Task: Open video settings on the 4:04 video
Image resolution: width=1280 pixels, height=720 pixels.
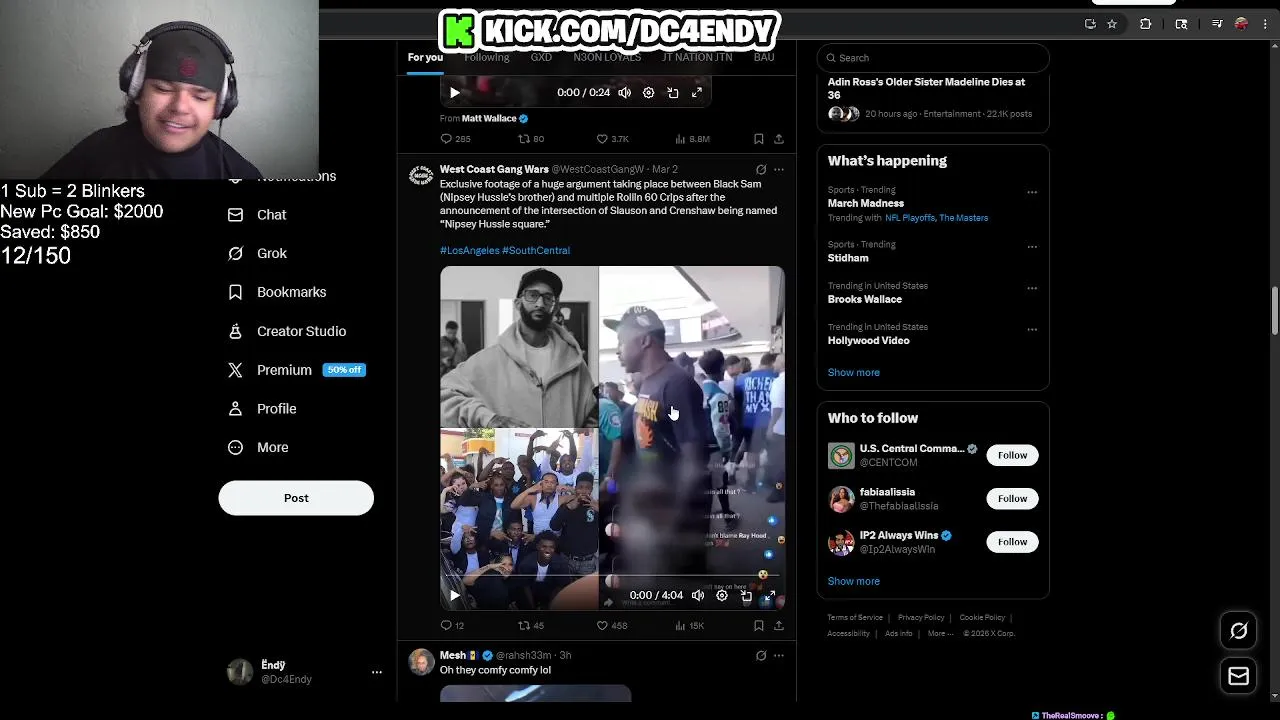Action: [x=722, y=596]
